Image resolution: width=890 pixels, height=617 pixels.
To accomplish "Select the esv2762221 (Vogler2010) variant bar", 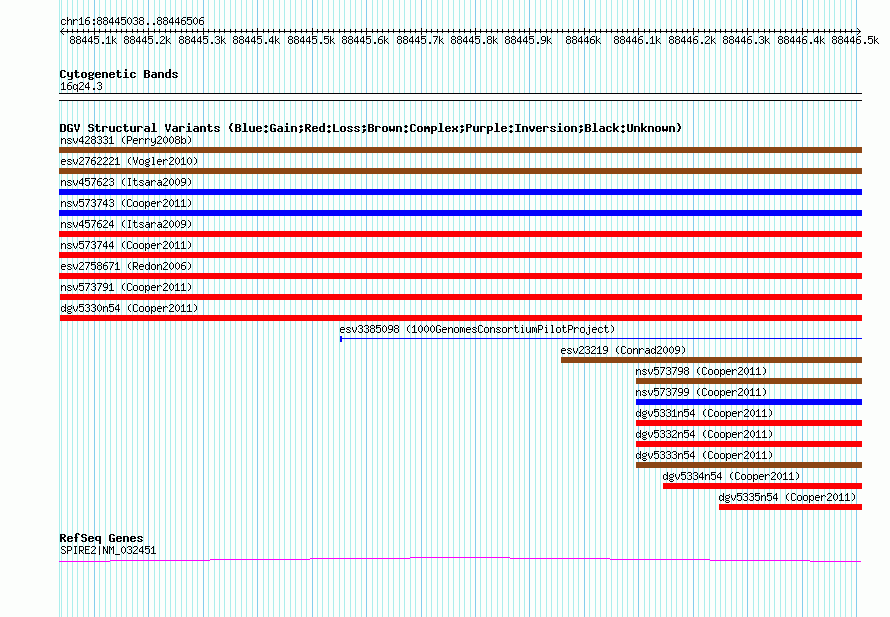I will [460, 171].
